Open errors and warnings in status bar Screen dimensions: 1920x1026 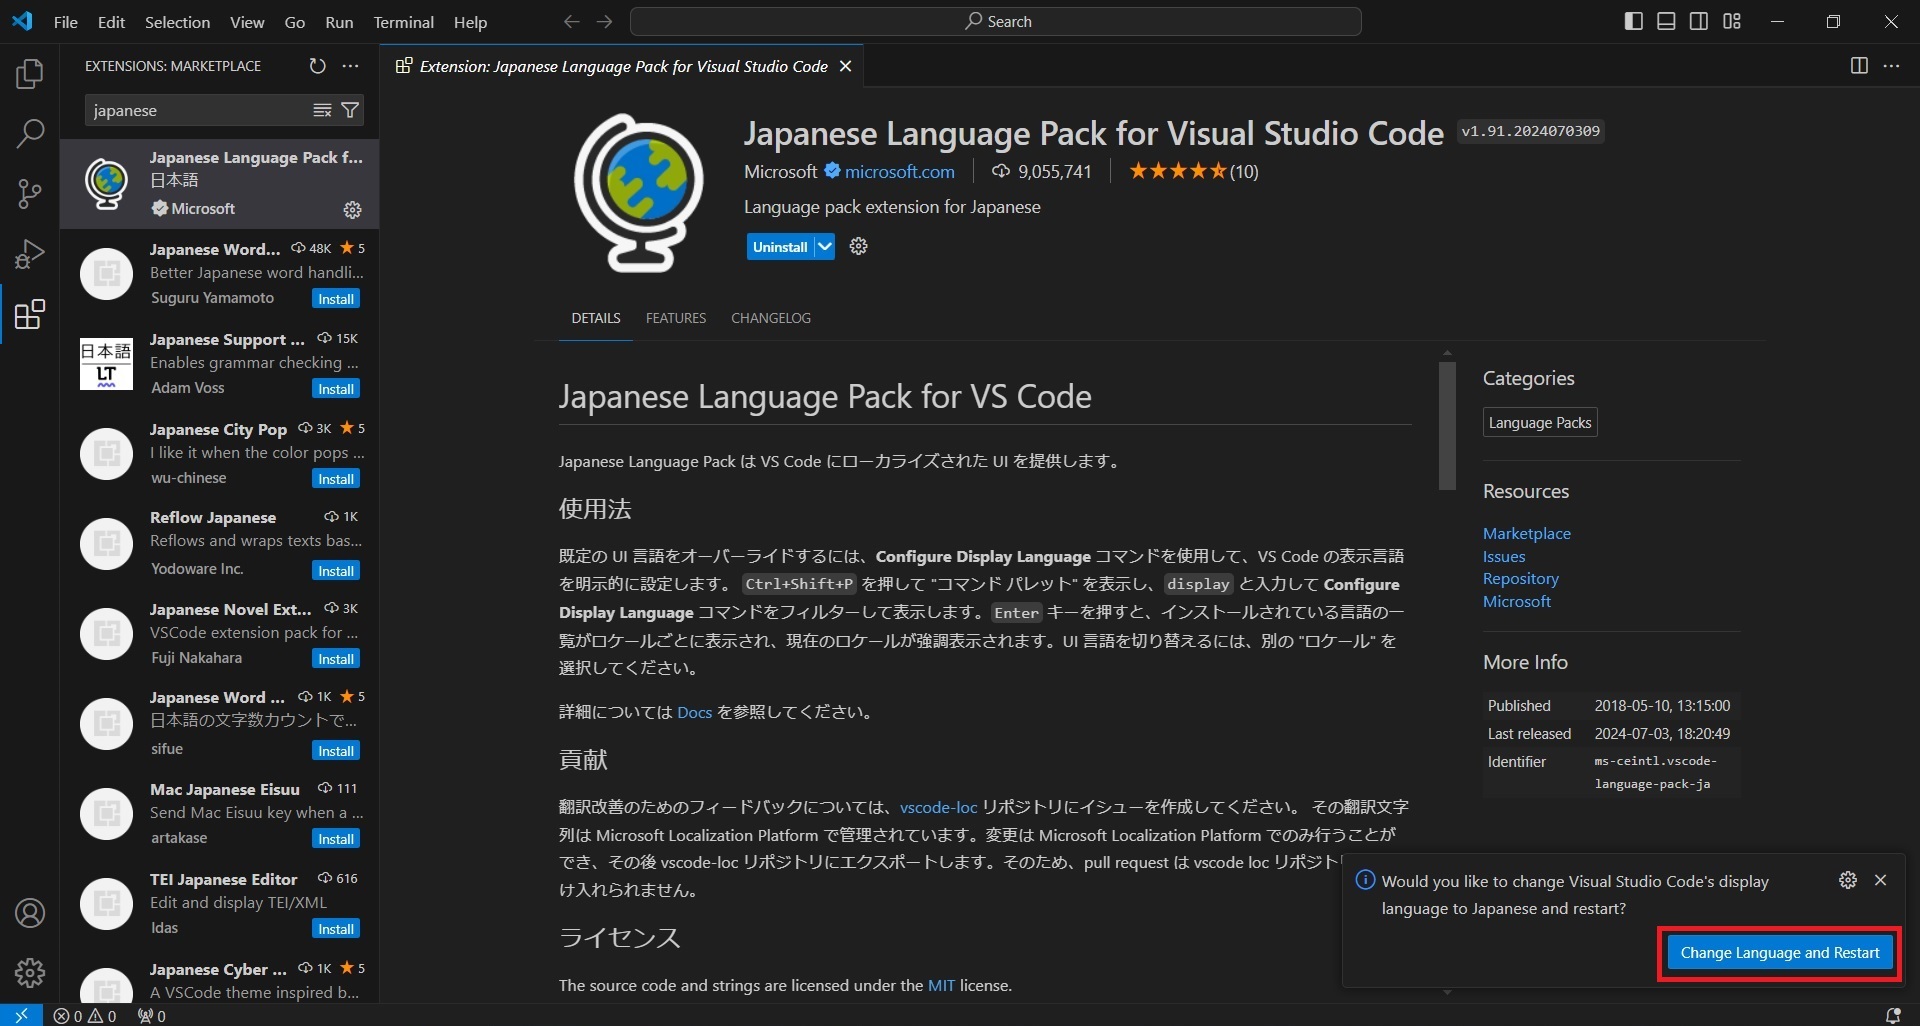85,1016
